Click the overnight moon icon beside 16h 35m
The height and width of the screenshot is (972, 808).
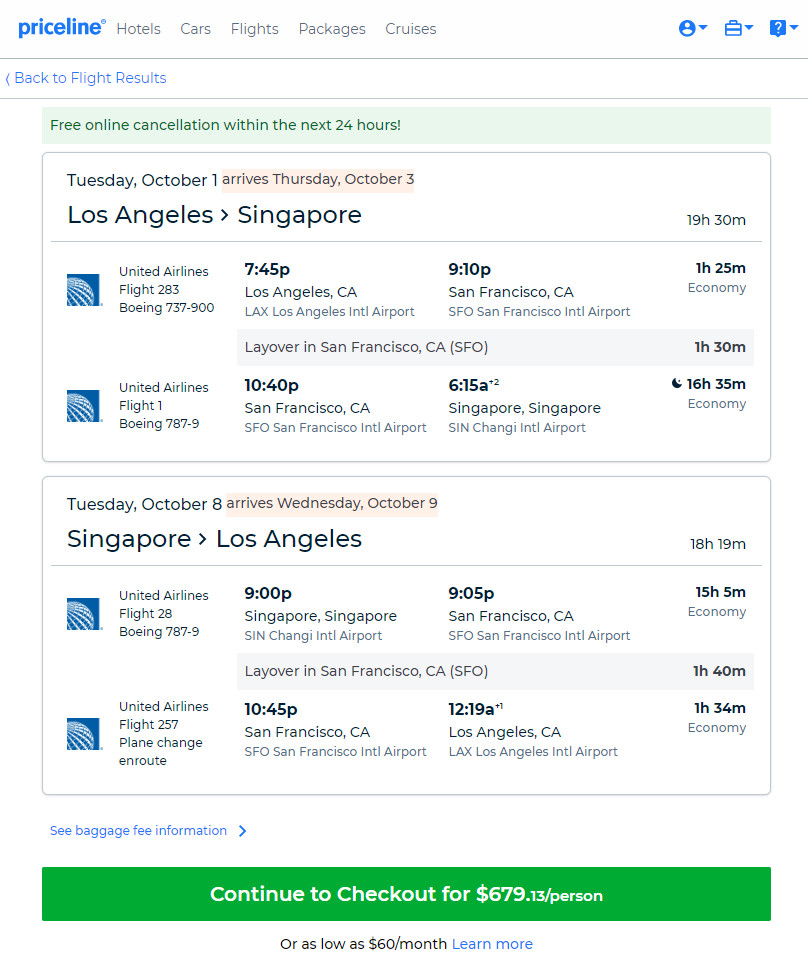click(677, 384)
